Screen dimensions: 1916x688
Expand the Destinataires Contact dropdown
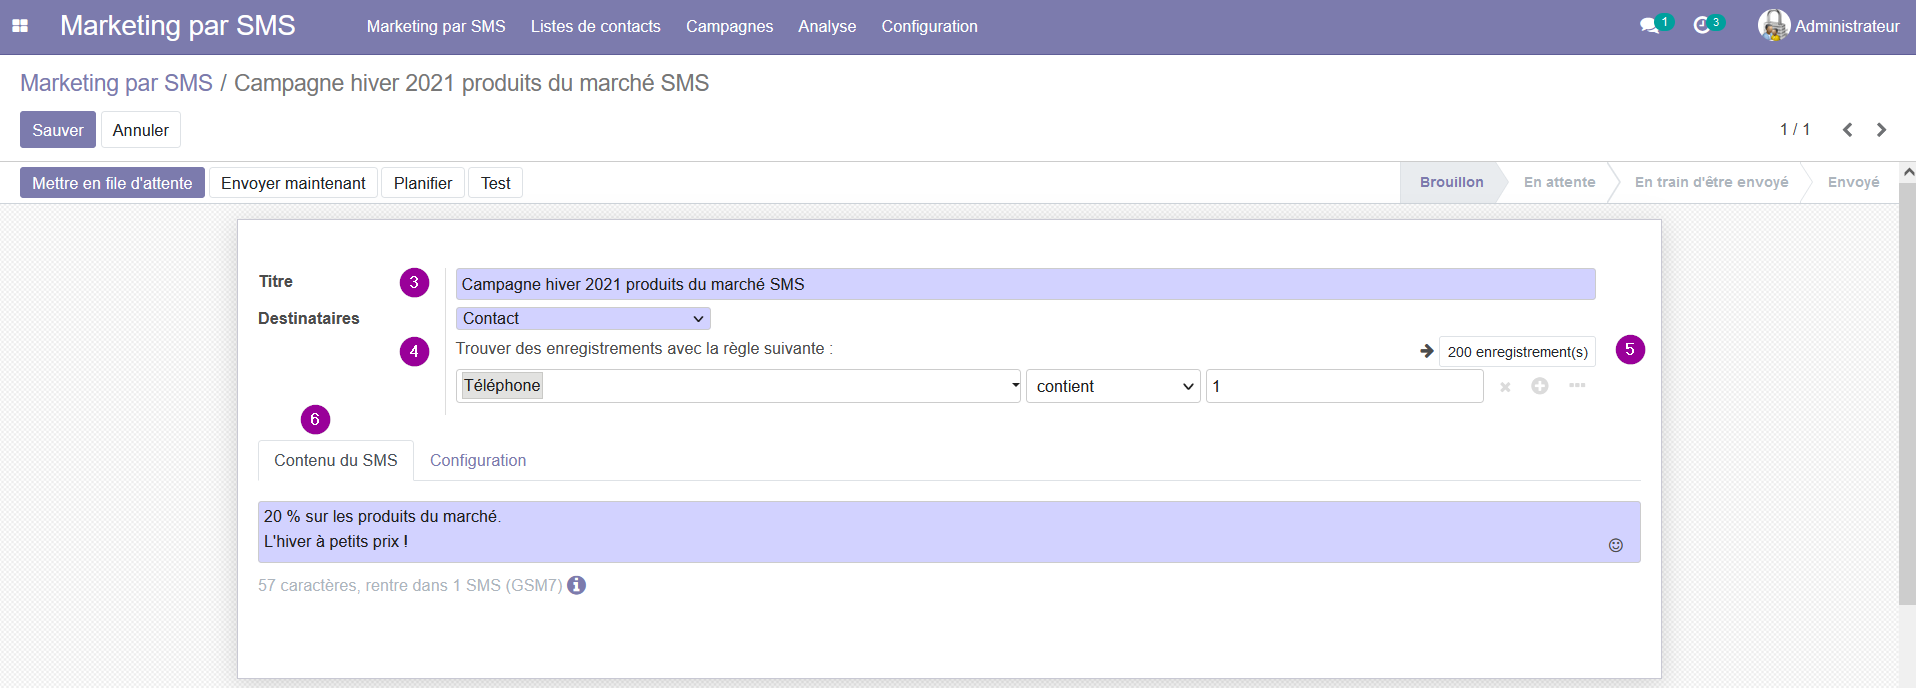[583, 318]
